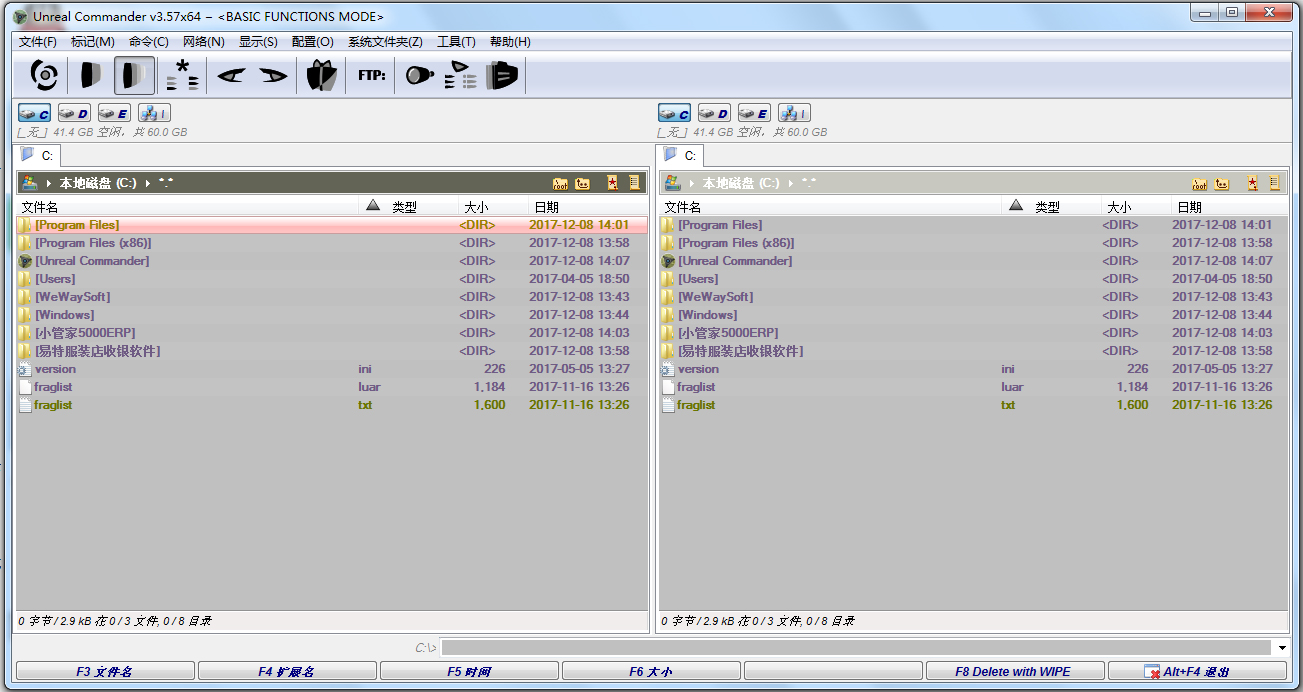Image resolution: width=1303 pixels, height=692 pixels.
Task: Click the F8 Delete with WIPE button
Action: [1015, 671]
